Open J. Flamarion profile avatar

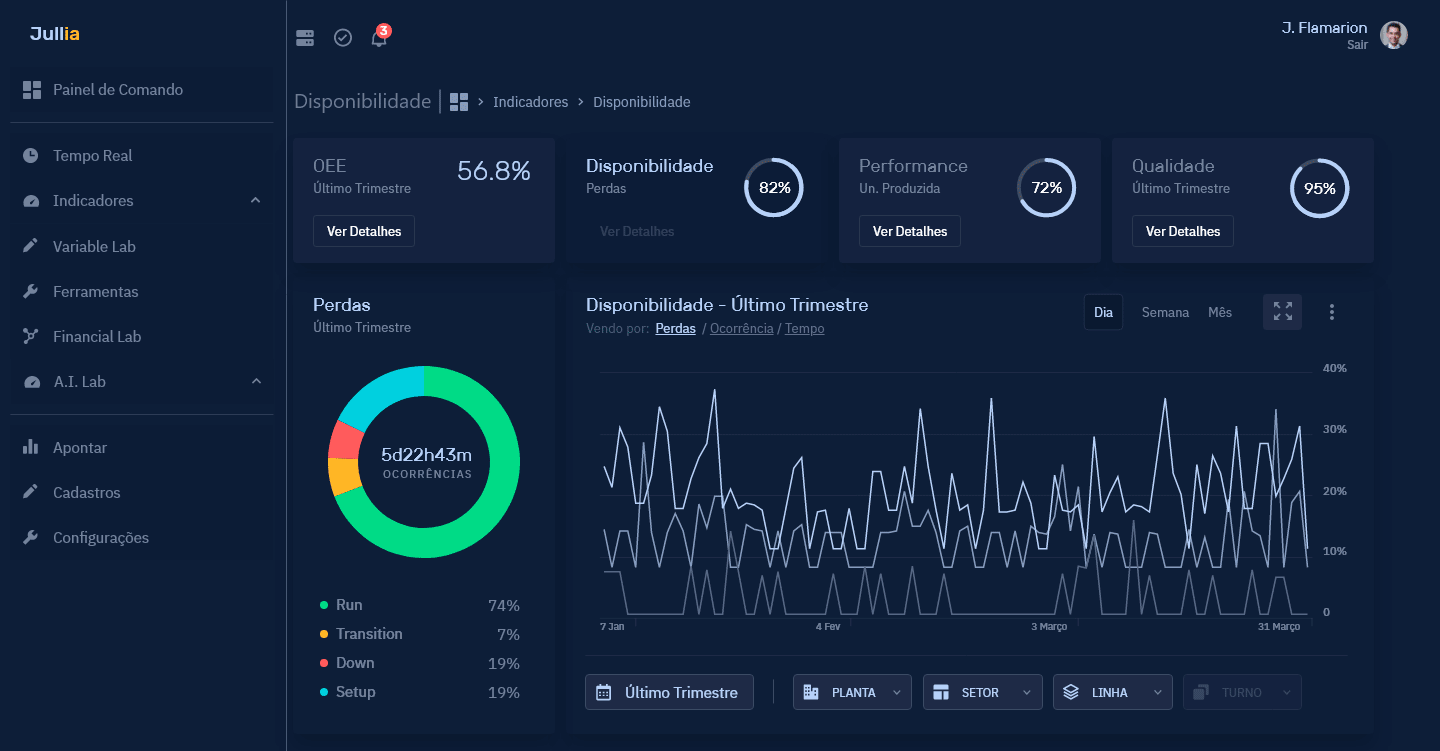(x=1393, y=35)
